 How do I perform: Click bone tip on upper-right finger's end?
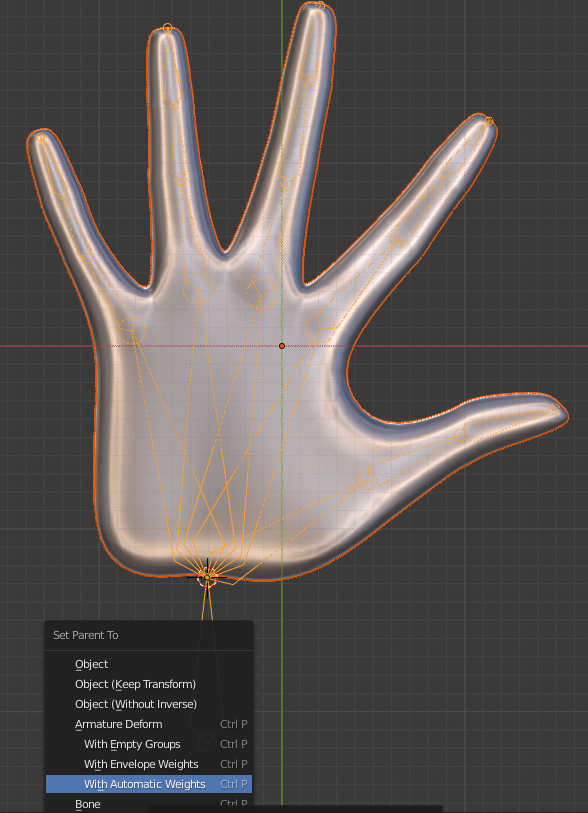pyautogui.click(x=488, y=121)
